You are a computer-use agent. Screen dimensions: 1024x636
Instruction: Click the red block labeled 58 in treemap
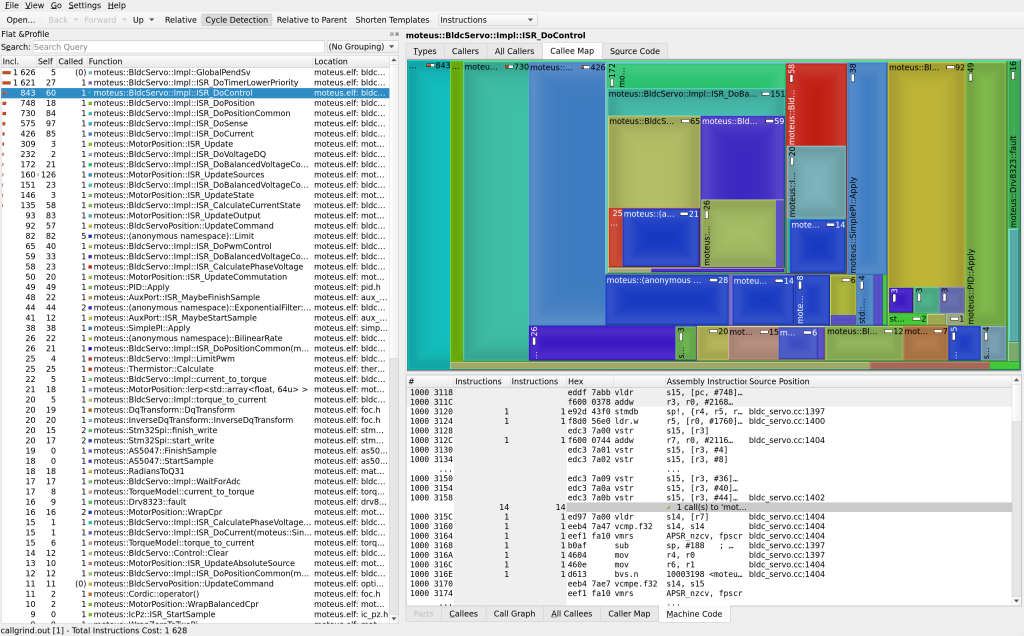pyautogui.click(x=816, y=105)
